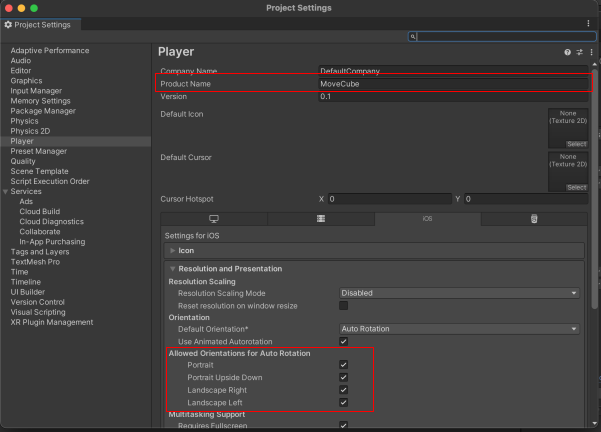The image size is (601, 432).
Task: Click the settings panel vertical scrollbar
Action: point(594,188)
